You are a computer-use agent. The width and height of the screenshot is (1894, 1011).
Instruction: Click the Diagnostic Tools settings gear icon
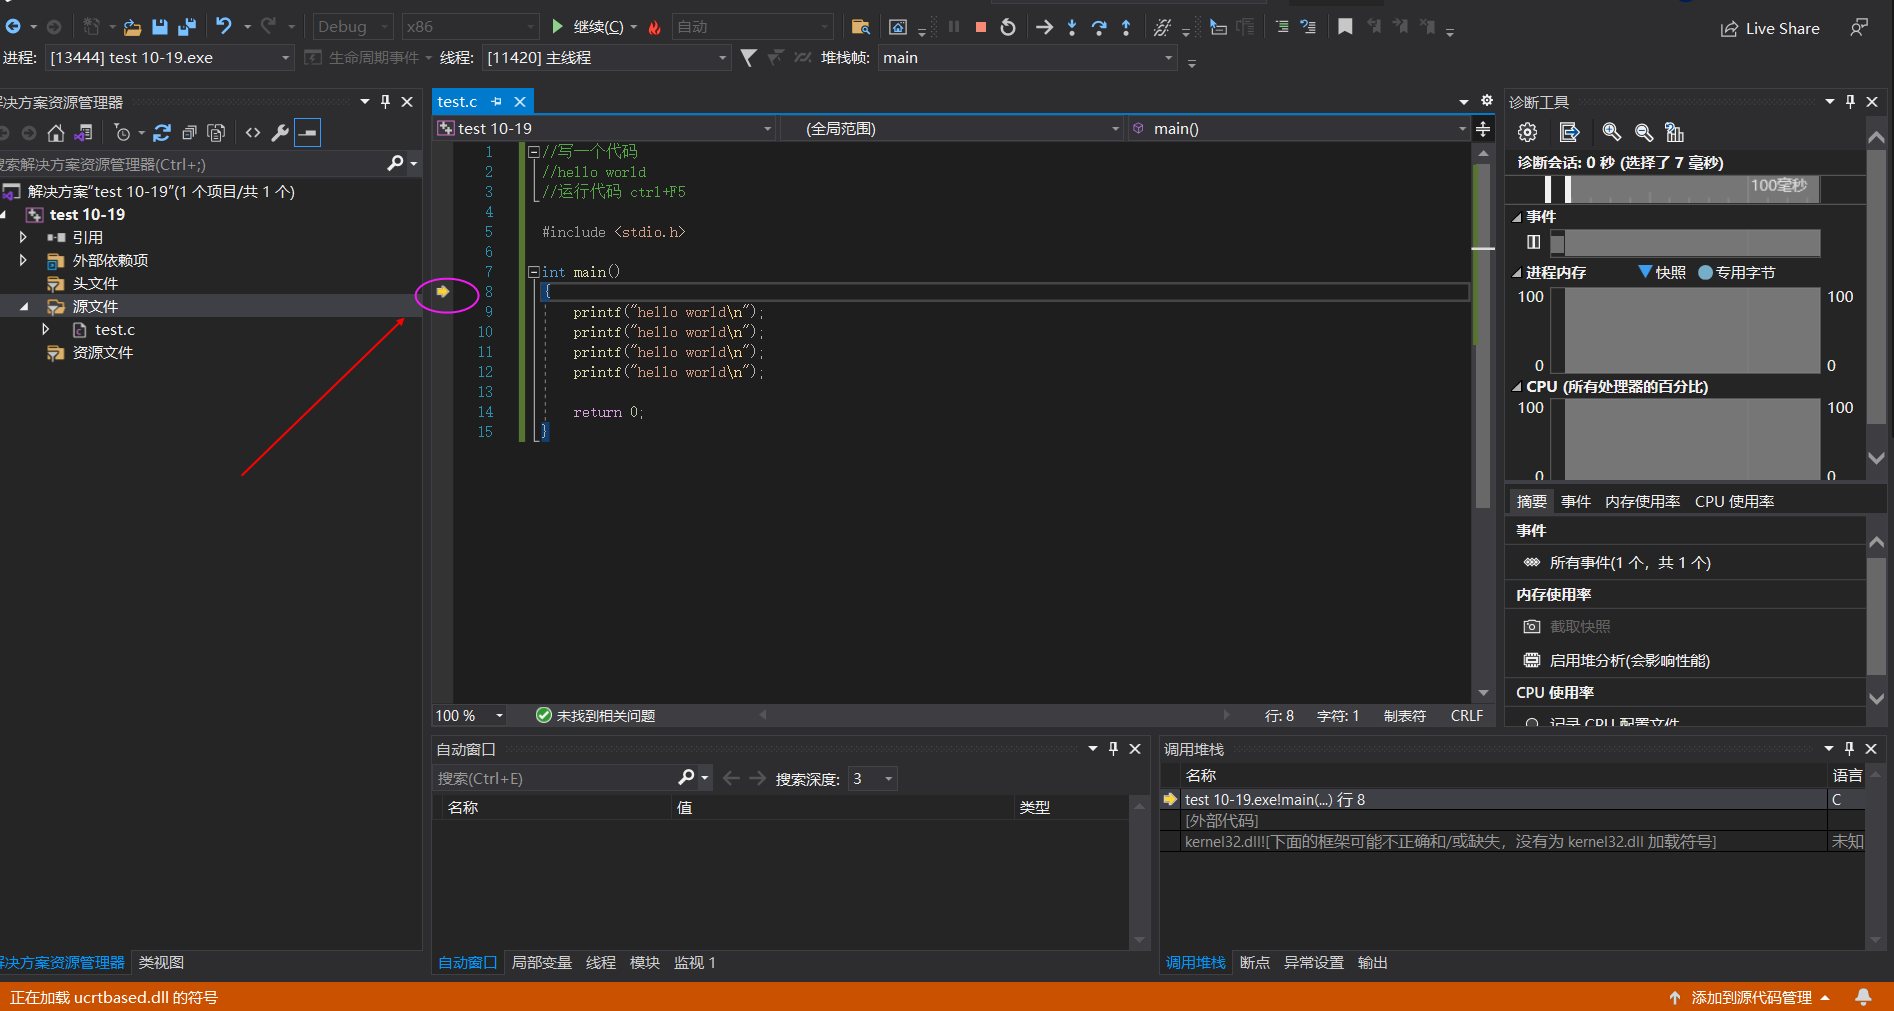point(1527,132)
